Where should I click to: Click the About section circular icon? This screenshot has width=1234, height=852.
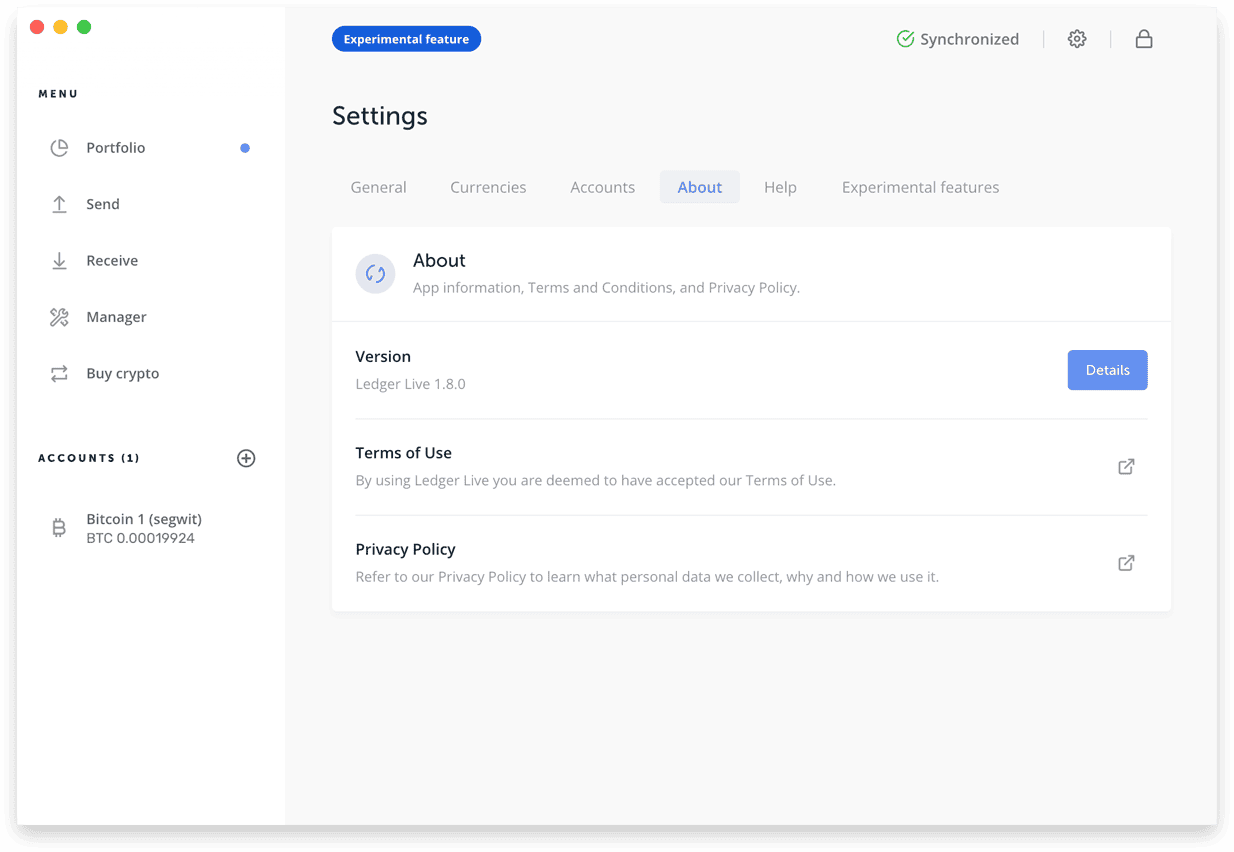375,273
